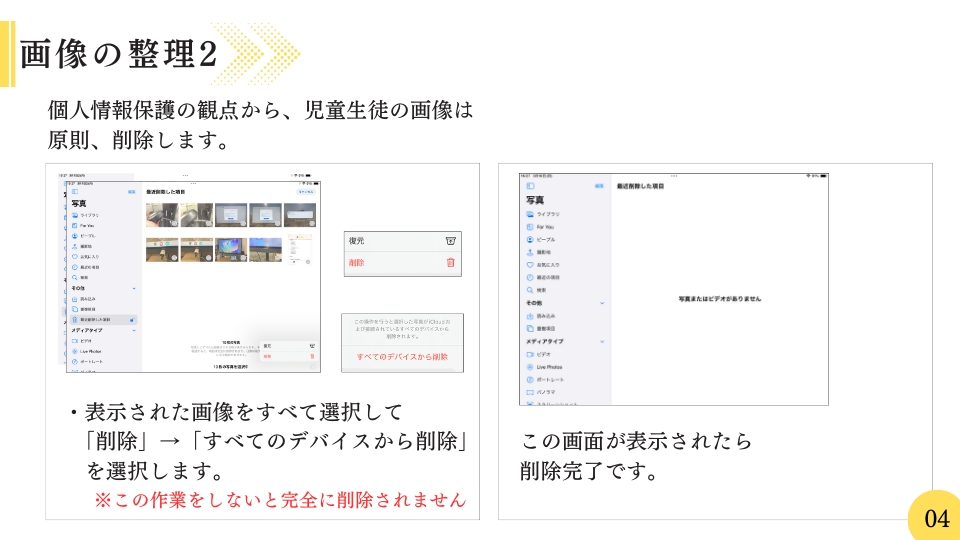Collapse the その他 chevron in left screenshot sidebar

(x=134, y=287)
